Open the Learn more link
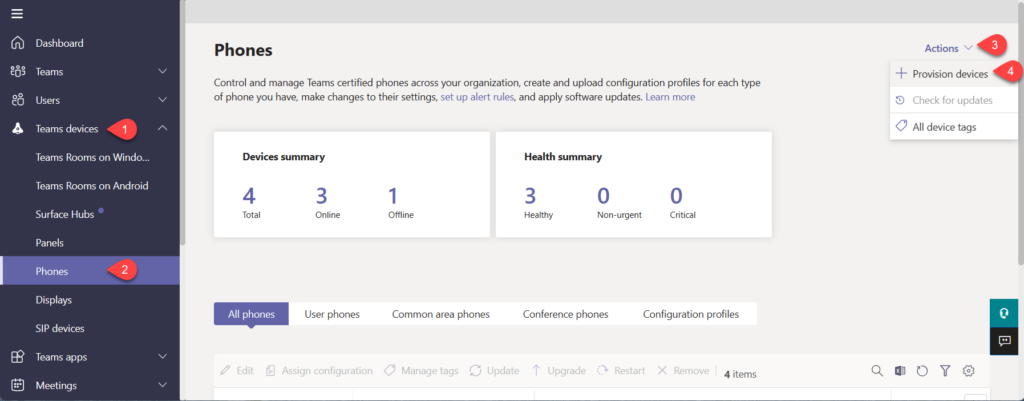1024x401 pixels. pyautogui.click(x=670, y=97)
